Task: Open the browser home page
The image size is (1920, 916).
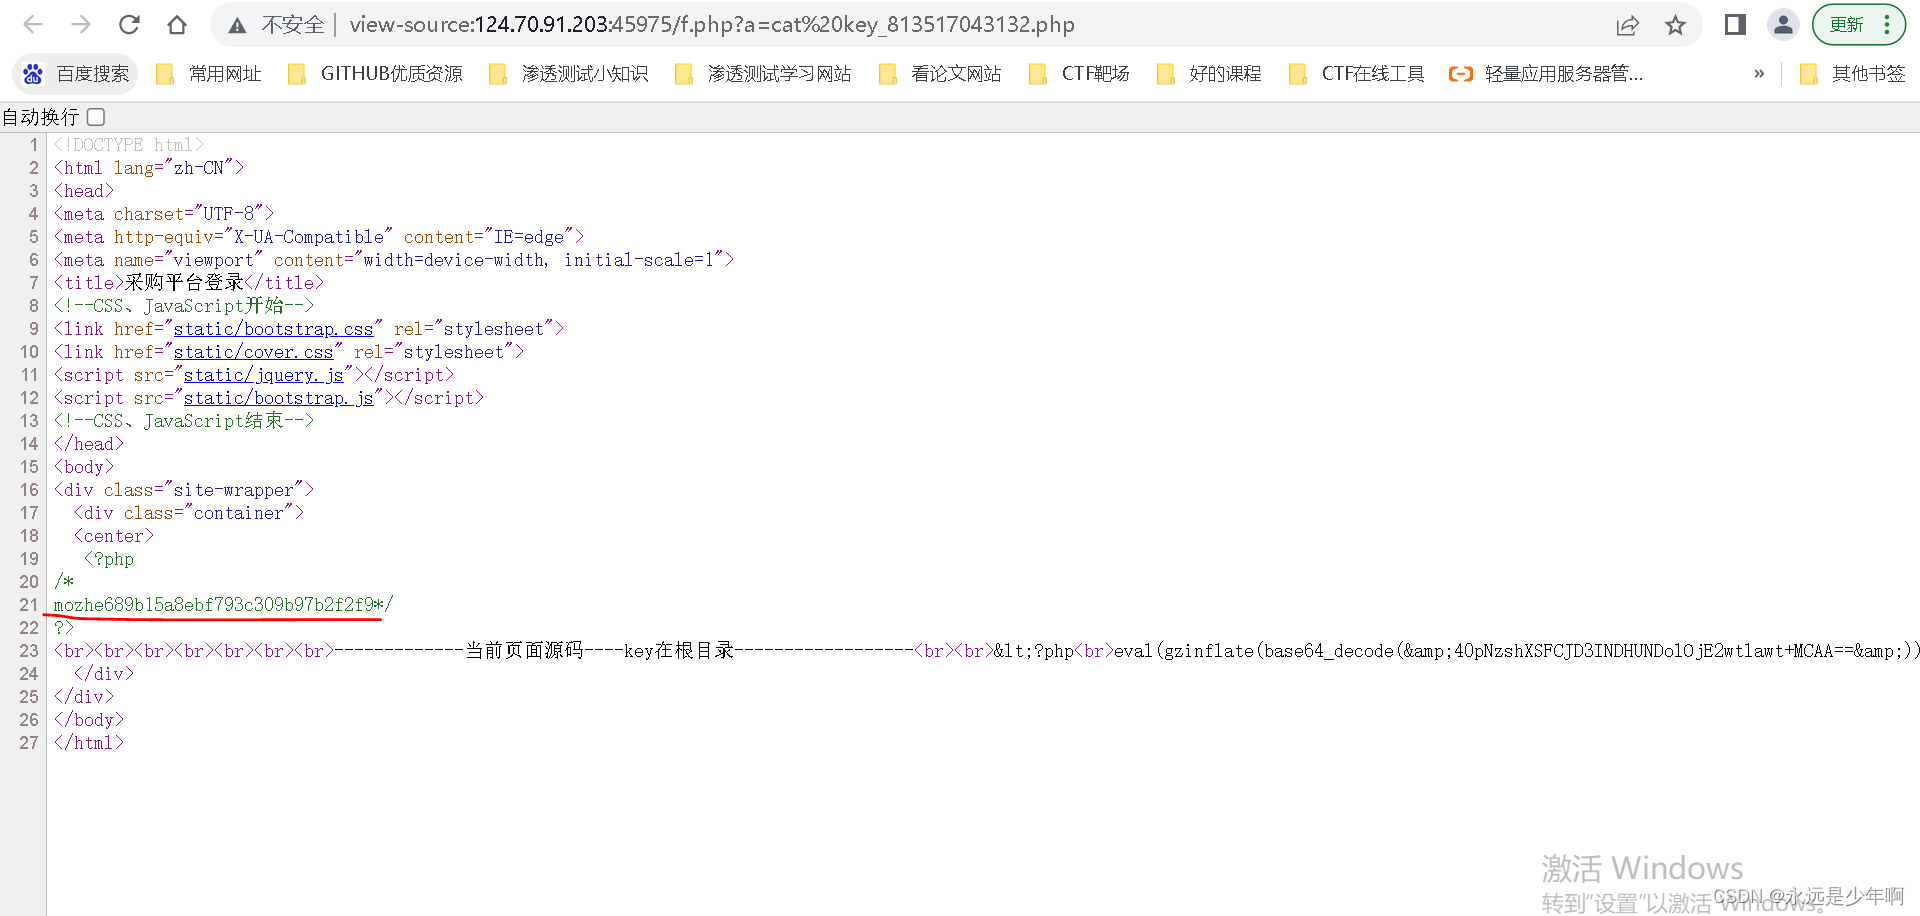Action: 177,25
